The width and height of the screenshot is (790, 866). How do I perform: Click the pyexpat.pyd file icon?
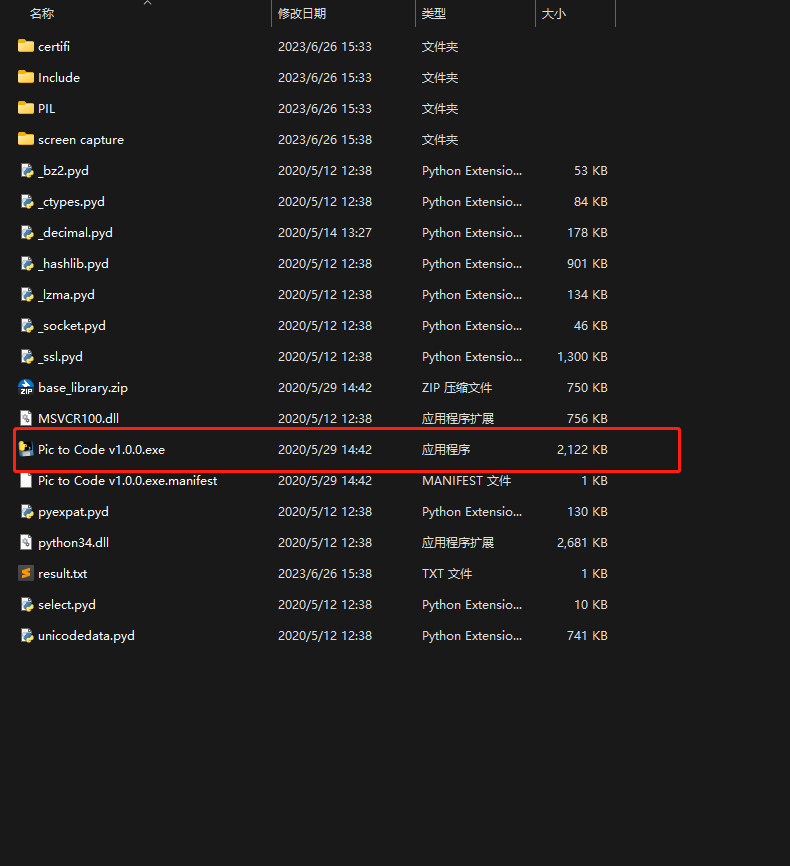[27, 511]
